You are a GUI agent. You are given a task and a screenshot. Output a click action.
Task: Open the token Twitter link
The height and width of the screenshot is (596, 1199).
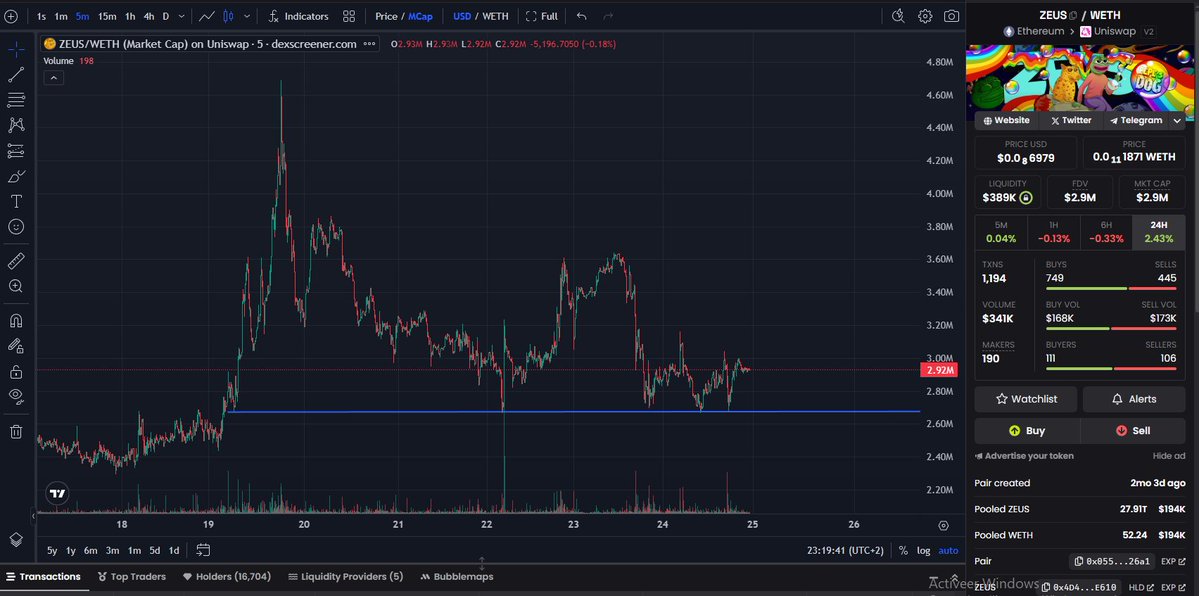click(x=1071, y=120)
